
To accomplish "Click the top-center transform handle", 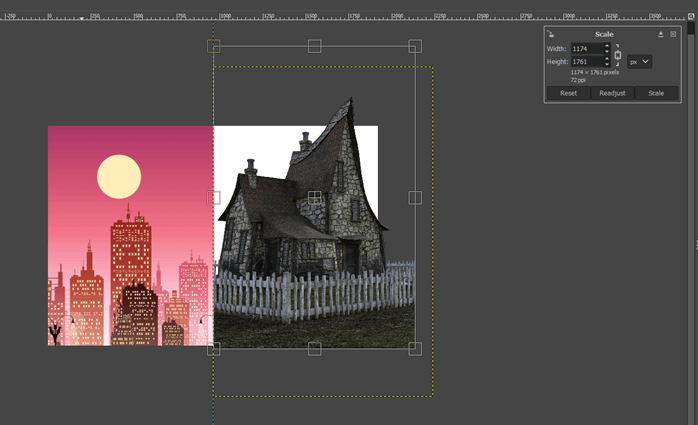I will (314, 46).
